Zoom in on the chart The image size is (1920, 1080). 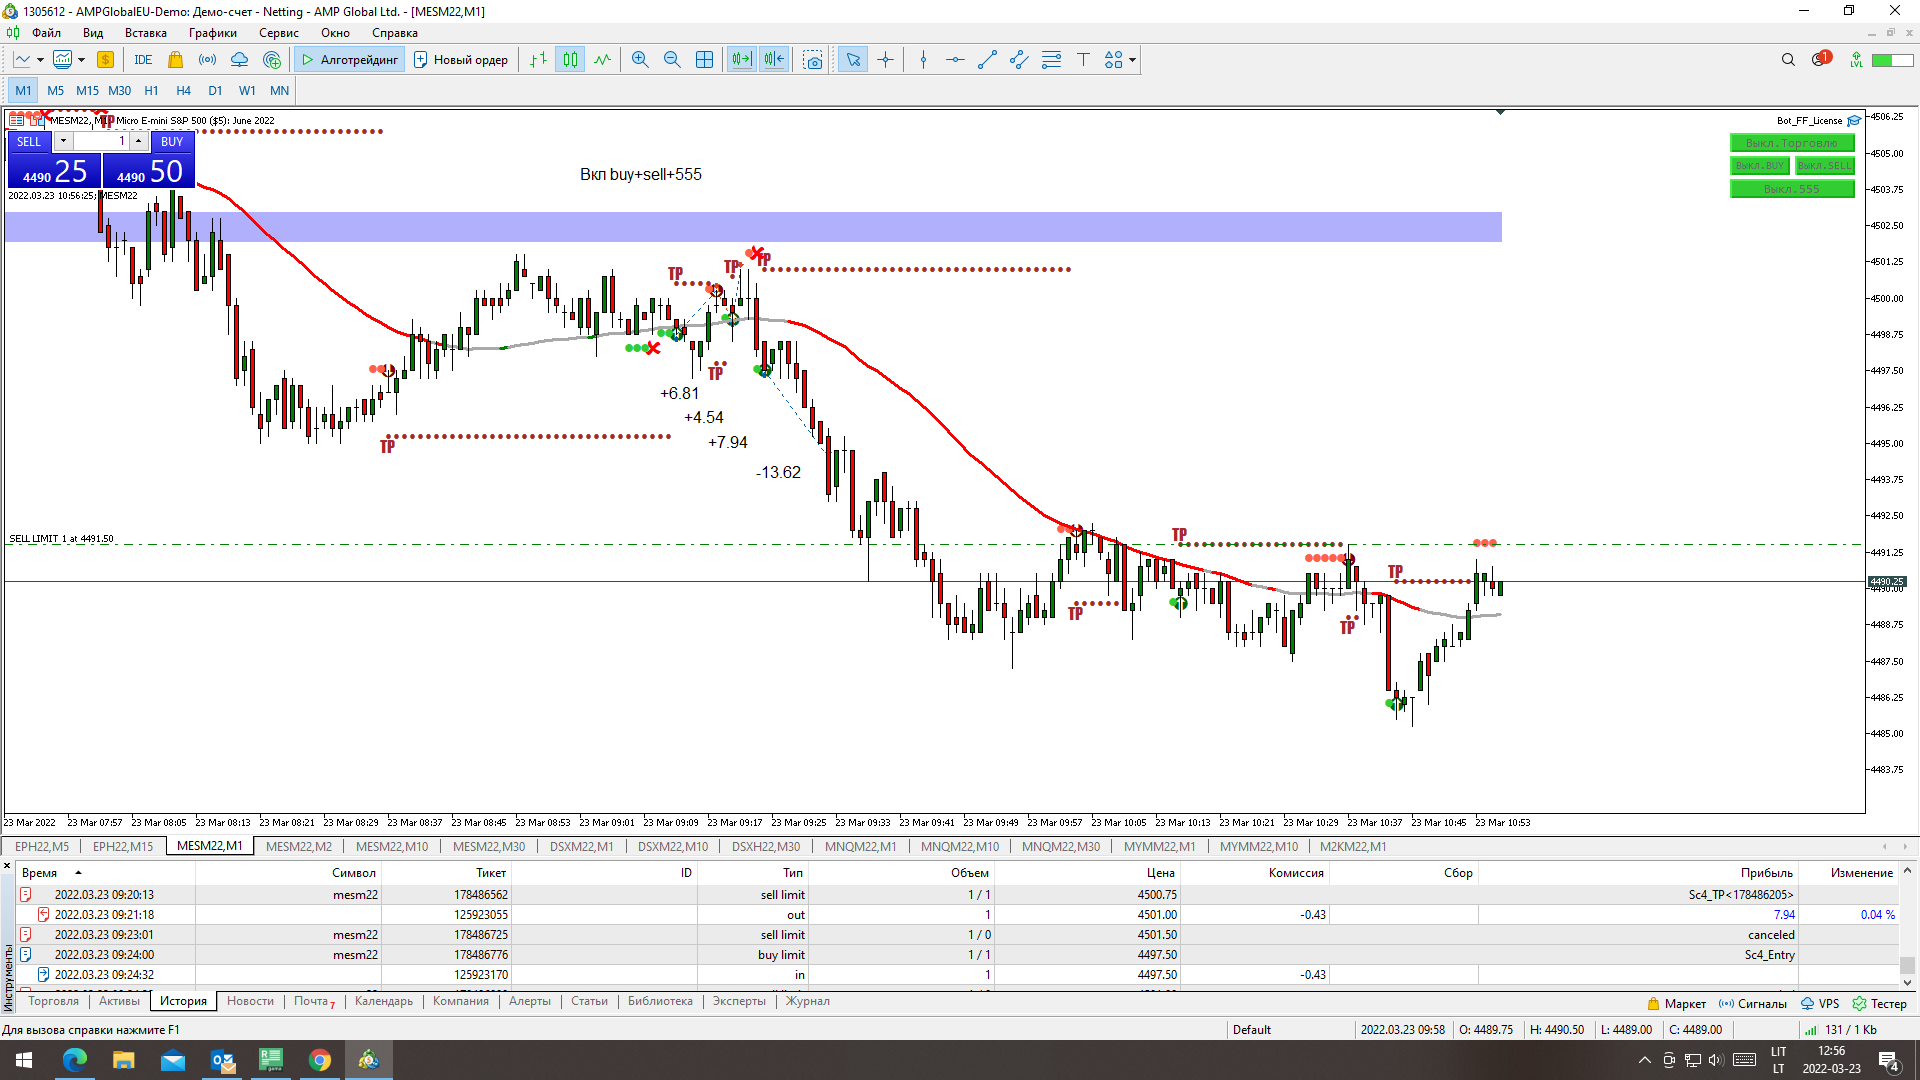point(640,60)
